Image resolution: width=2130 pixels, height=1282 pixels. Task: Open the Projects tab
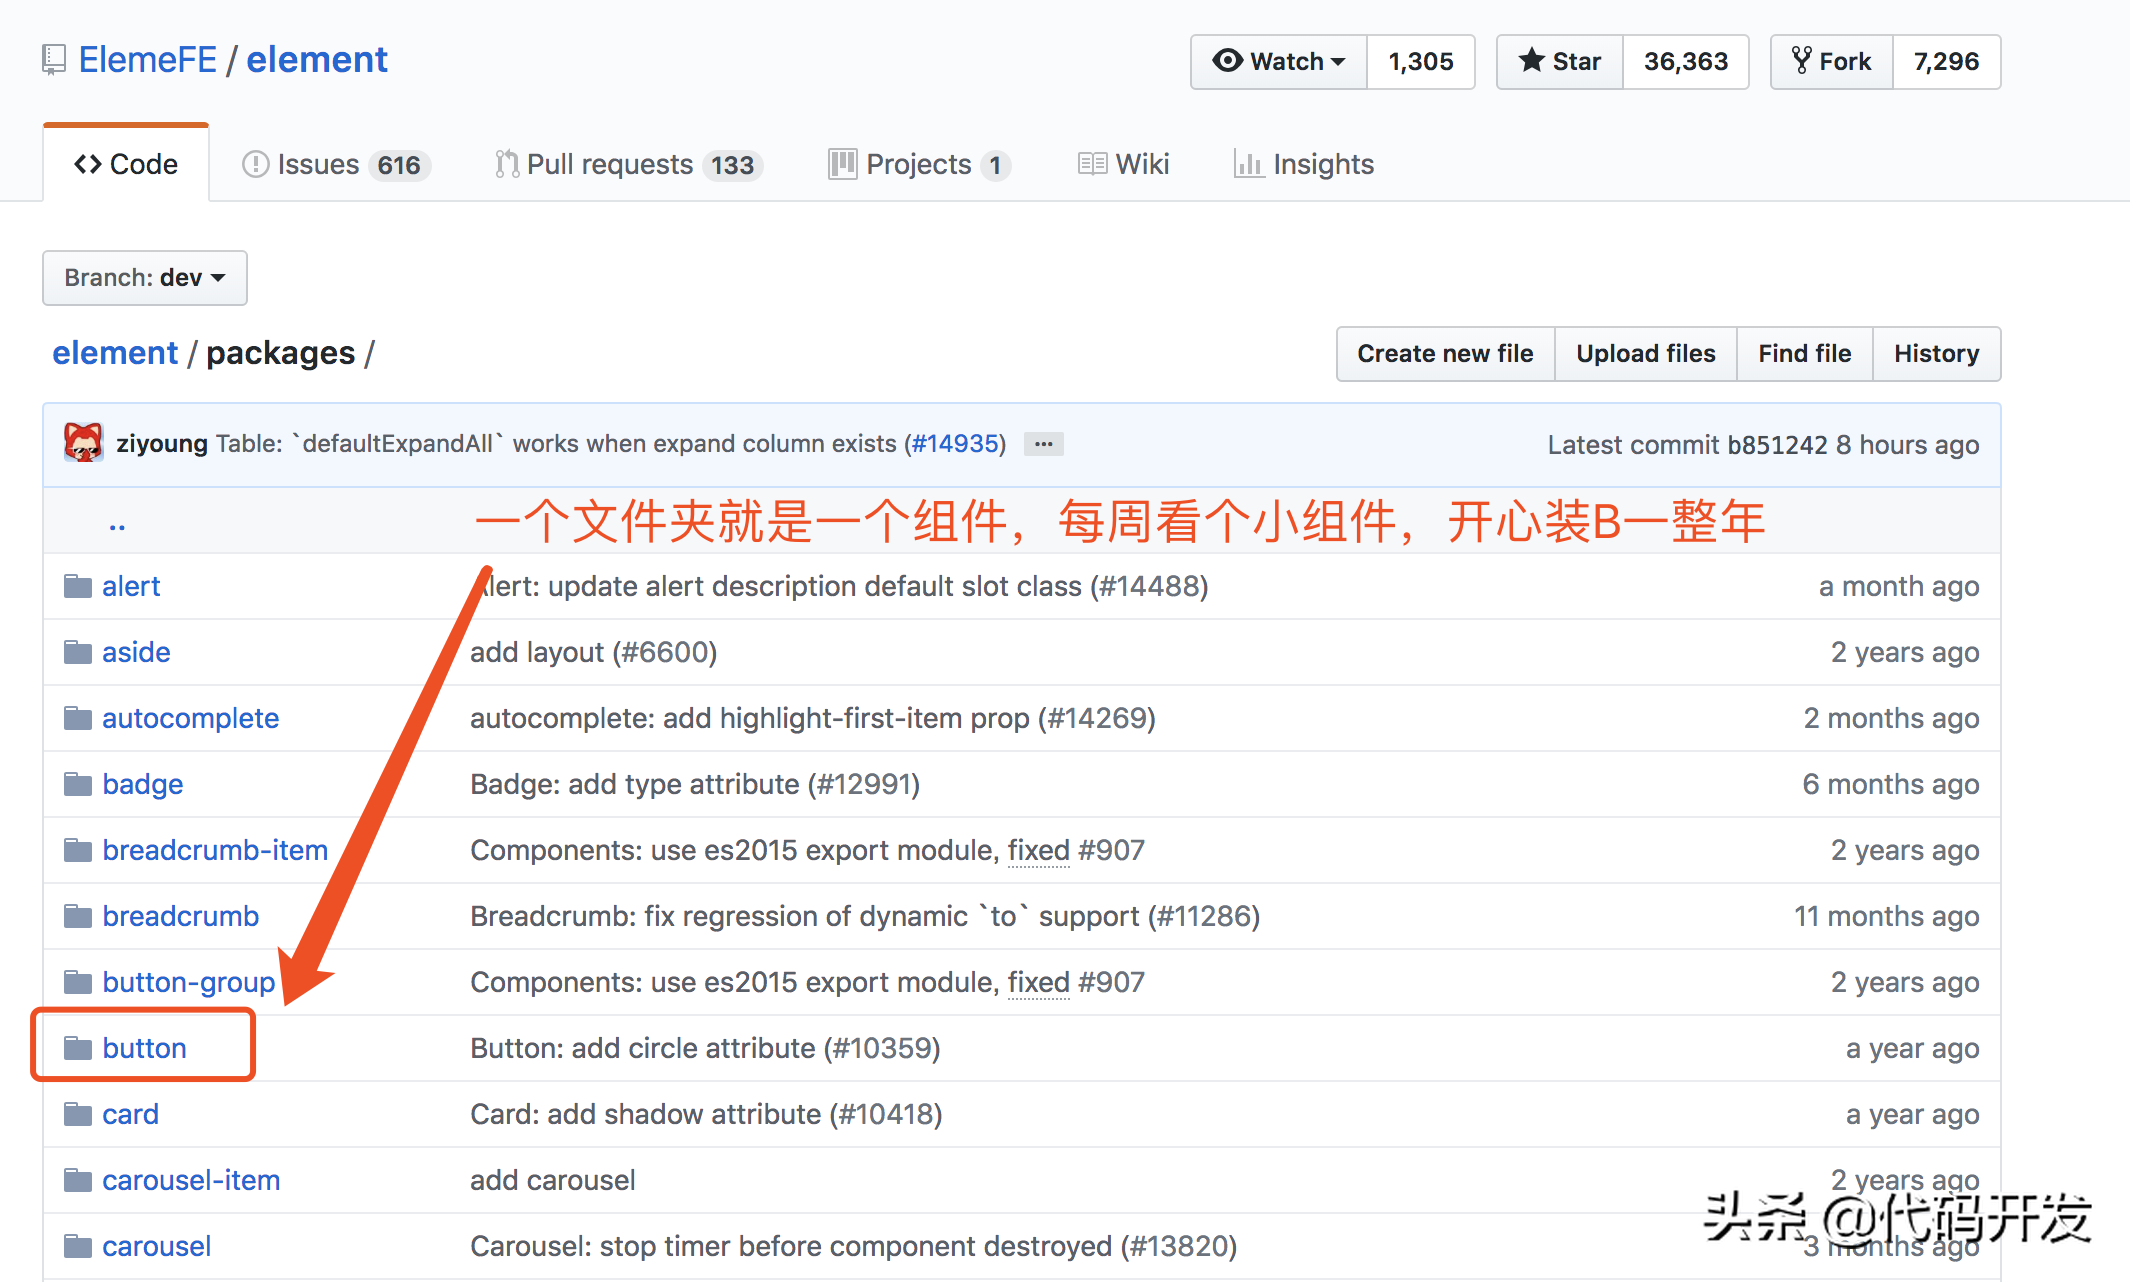pyautogui.click(x=920, y=164)
